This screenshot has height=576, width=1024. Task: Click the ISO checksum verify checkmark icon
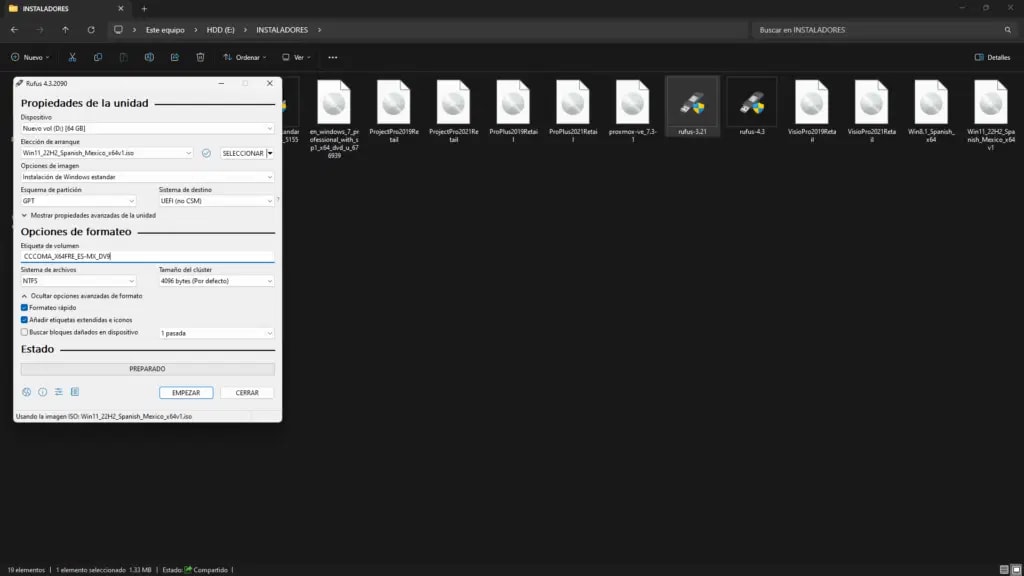[206, 153]
